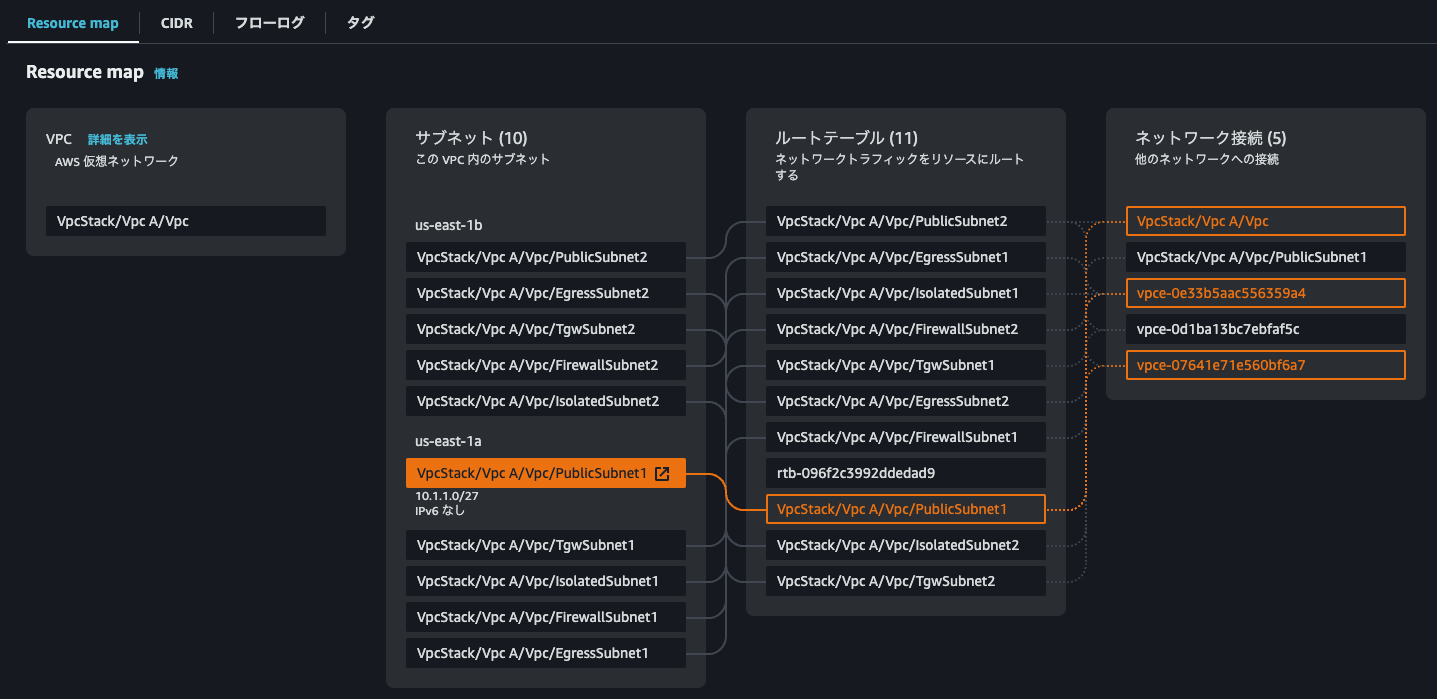This screenshot has height=699, width=1437.
Task: Click the highlighted PublicSubnet1 route table
Action: [x=905, y=509]
